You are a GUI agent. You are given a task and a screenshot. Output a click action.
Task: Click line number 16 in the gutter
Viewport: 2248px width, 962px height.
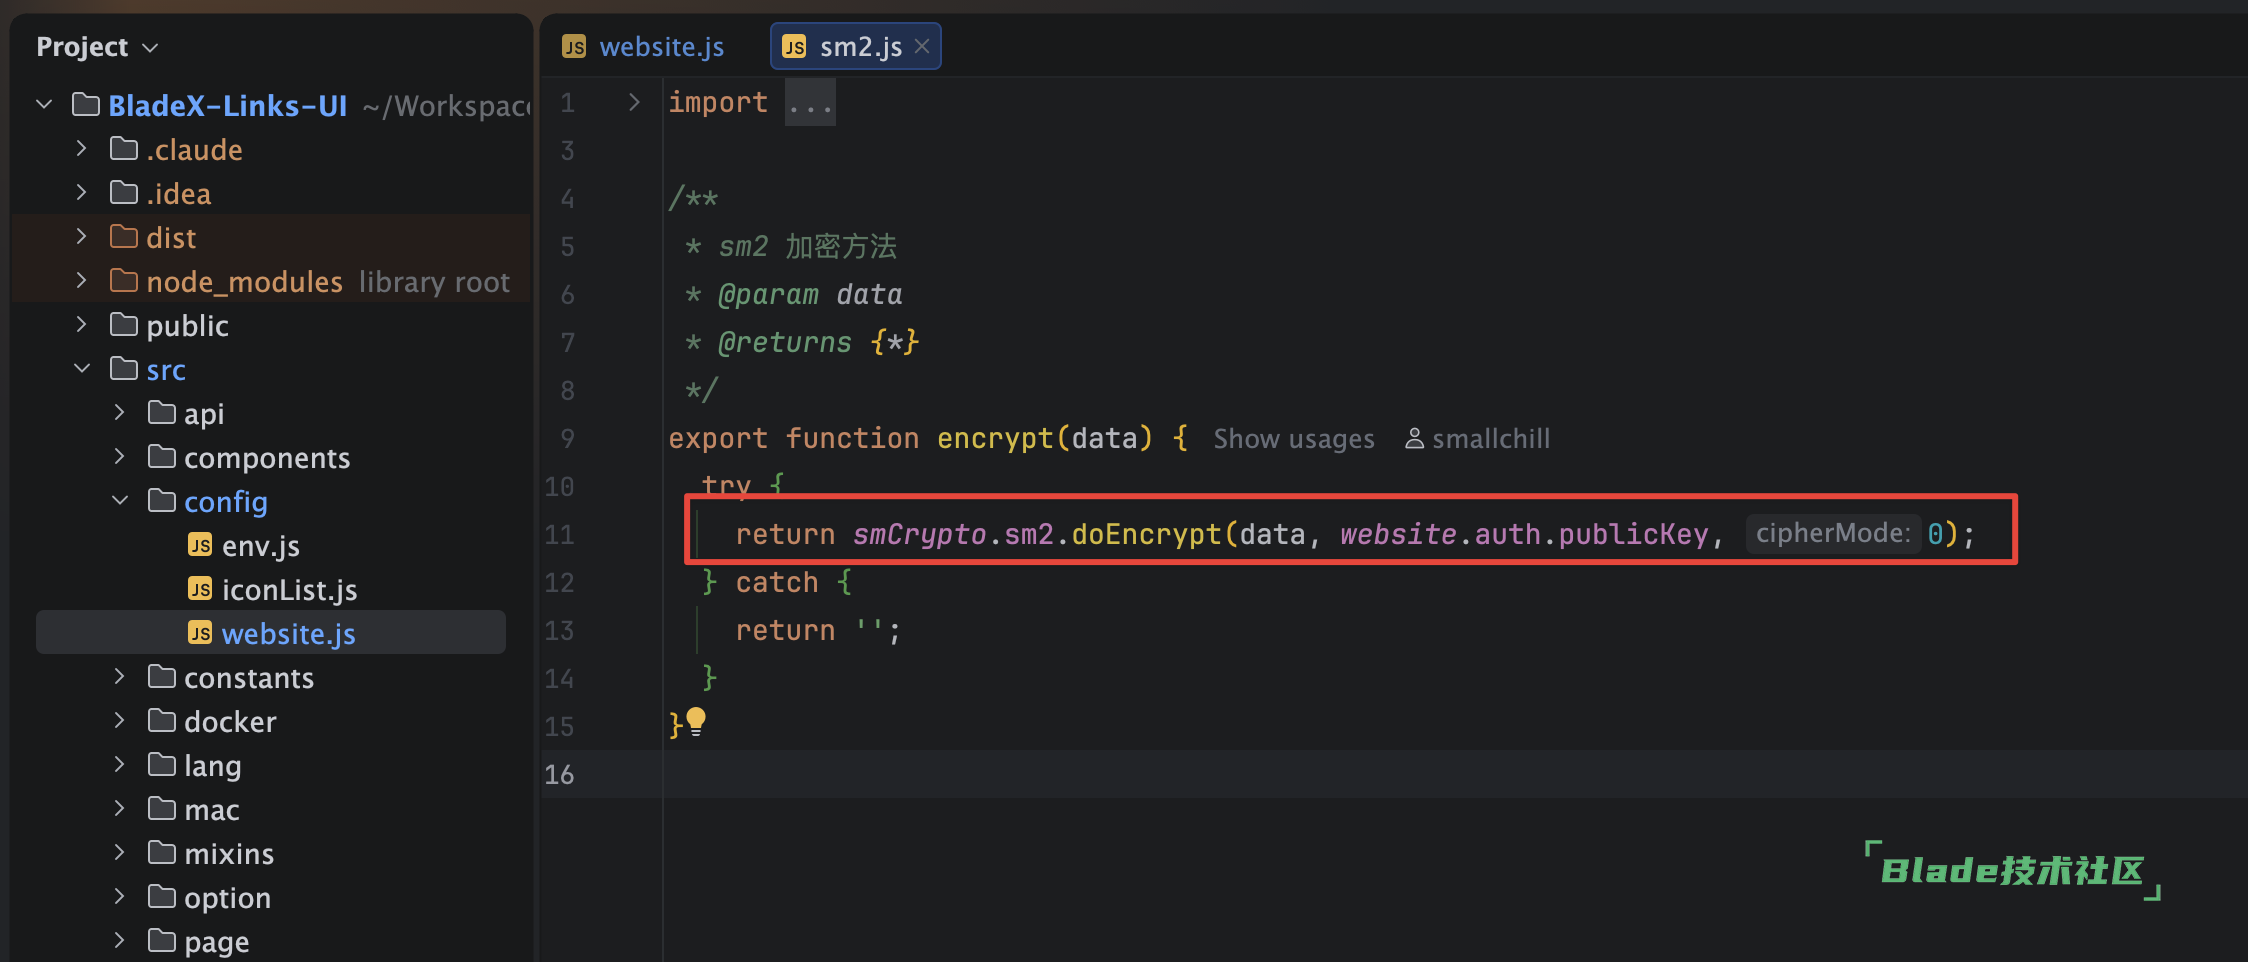coord(559,774)
